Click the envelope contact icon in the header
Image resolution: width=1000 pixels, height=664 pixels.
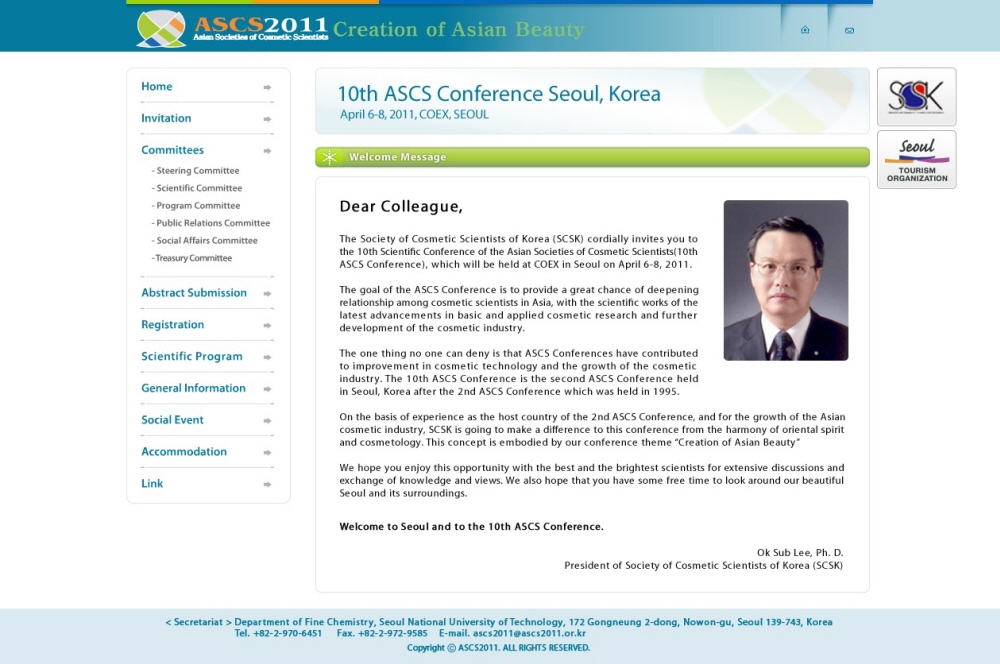849,30
